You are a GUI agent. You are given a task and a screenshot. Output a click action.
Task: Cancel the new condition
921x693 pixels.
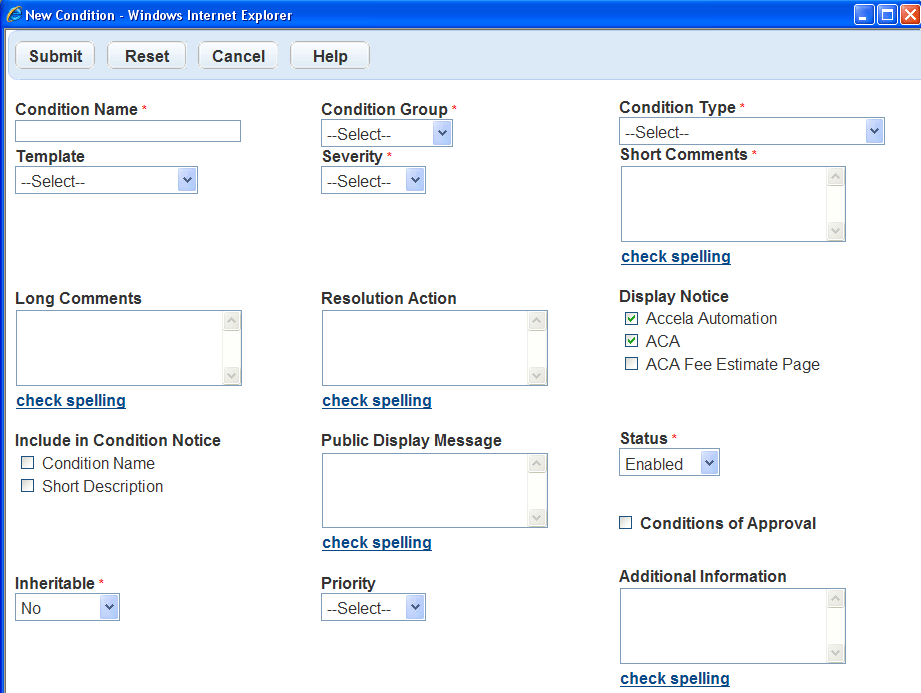(238, 56)
